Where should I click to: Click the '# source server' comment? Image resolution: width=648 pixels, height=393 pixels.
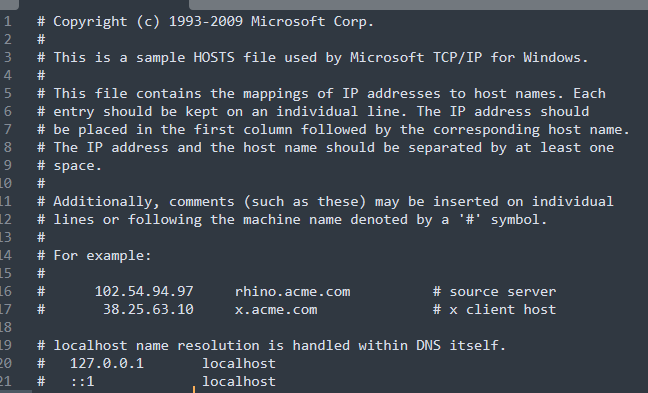click(494, 292)
